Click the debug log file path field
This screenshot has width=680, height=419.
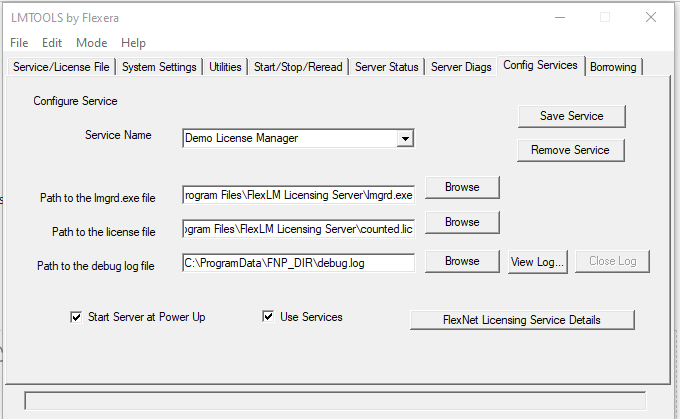[x=298, y=262]
